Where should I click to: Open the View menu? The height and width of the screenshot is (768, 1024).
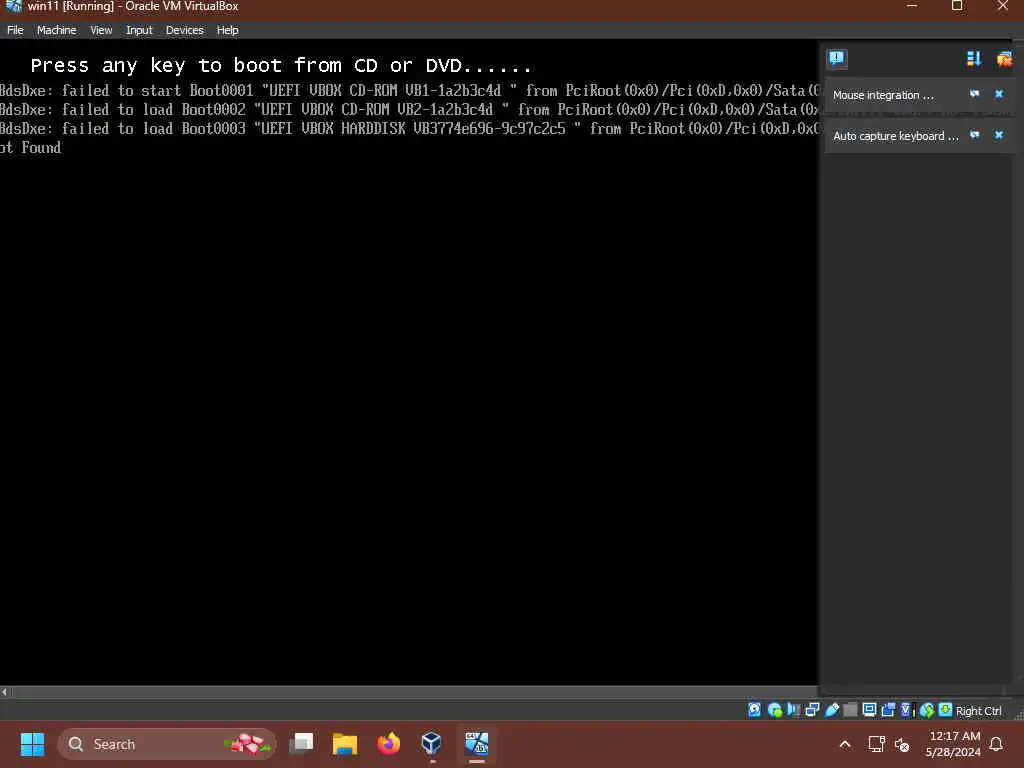(x=101, y=30)
